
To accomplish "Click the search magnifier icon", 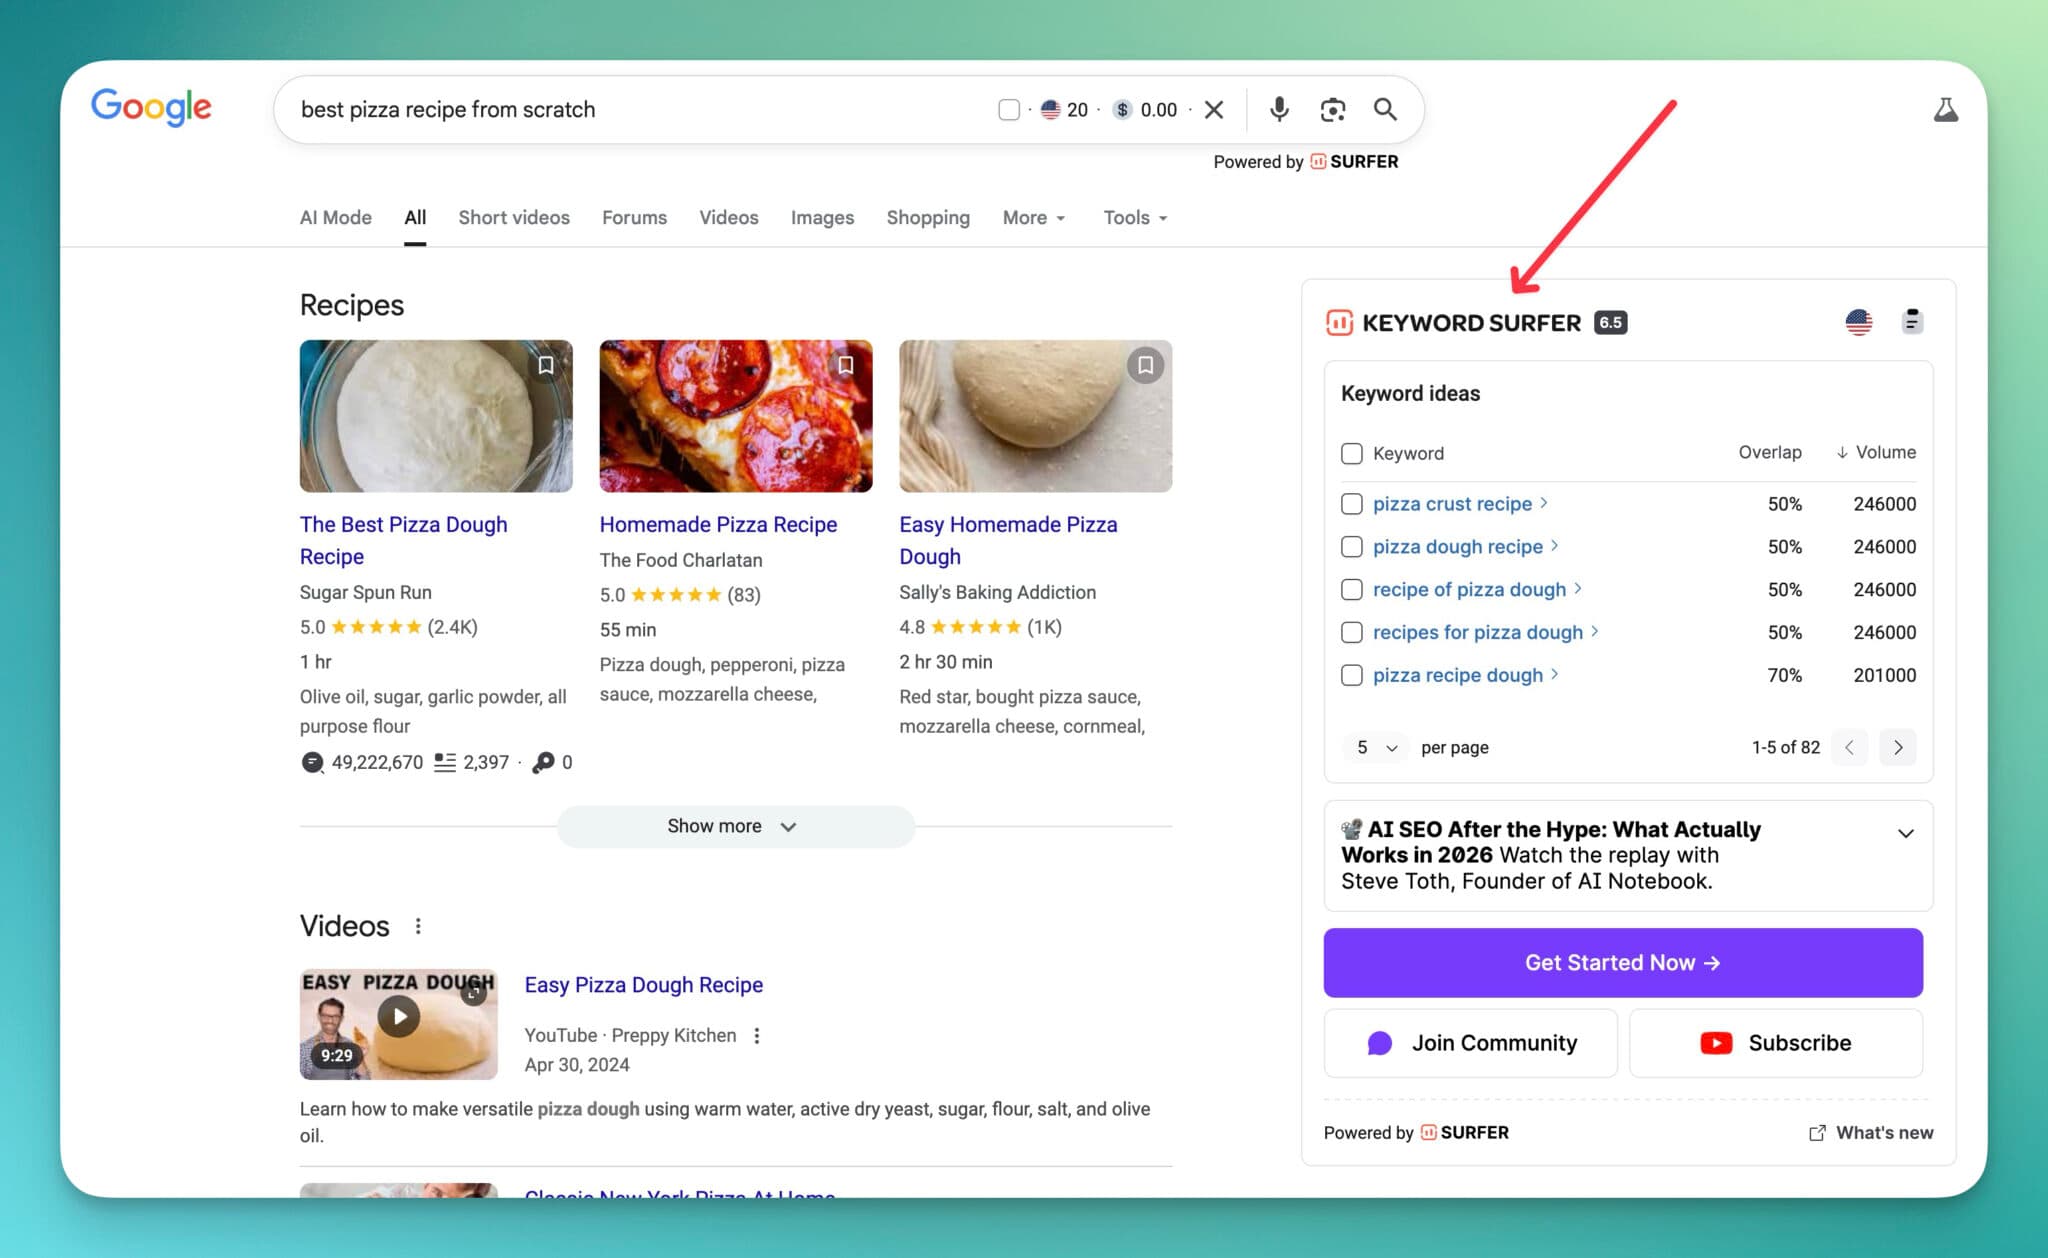I will [1385, 109].
